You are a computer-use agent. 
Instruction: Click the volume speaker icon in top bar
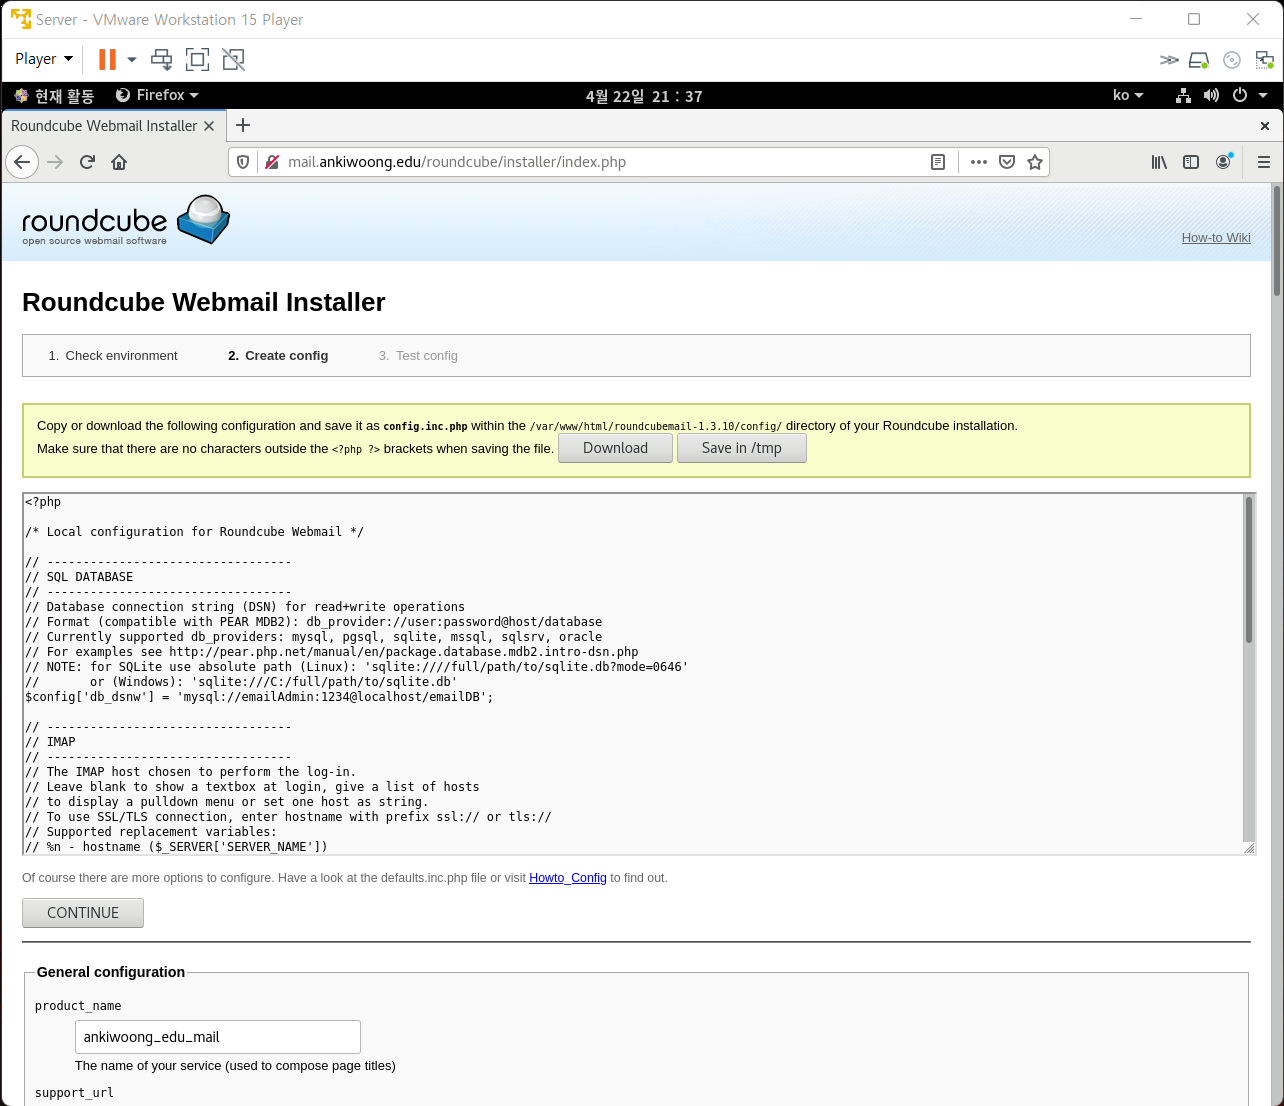click(1211, 95)
